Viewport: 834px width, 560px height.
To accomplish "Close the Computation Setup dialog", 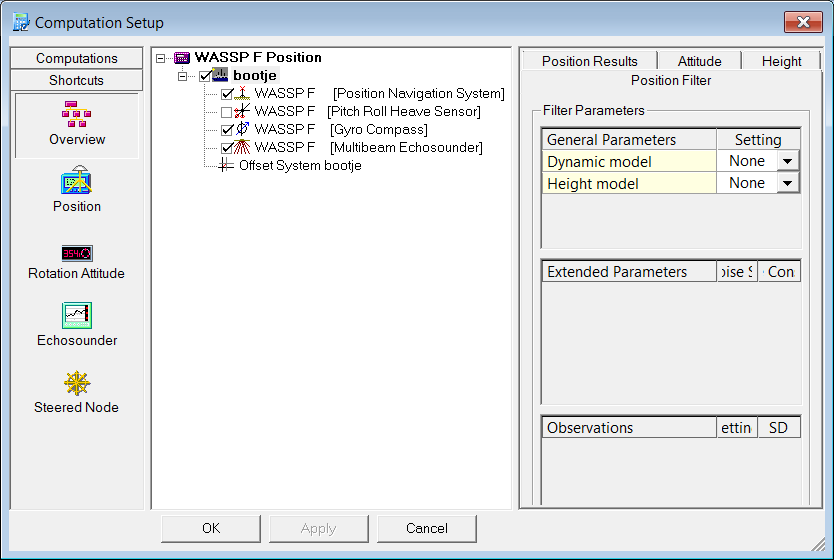I will click(803, 22).
